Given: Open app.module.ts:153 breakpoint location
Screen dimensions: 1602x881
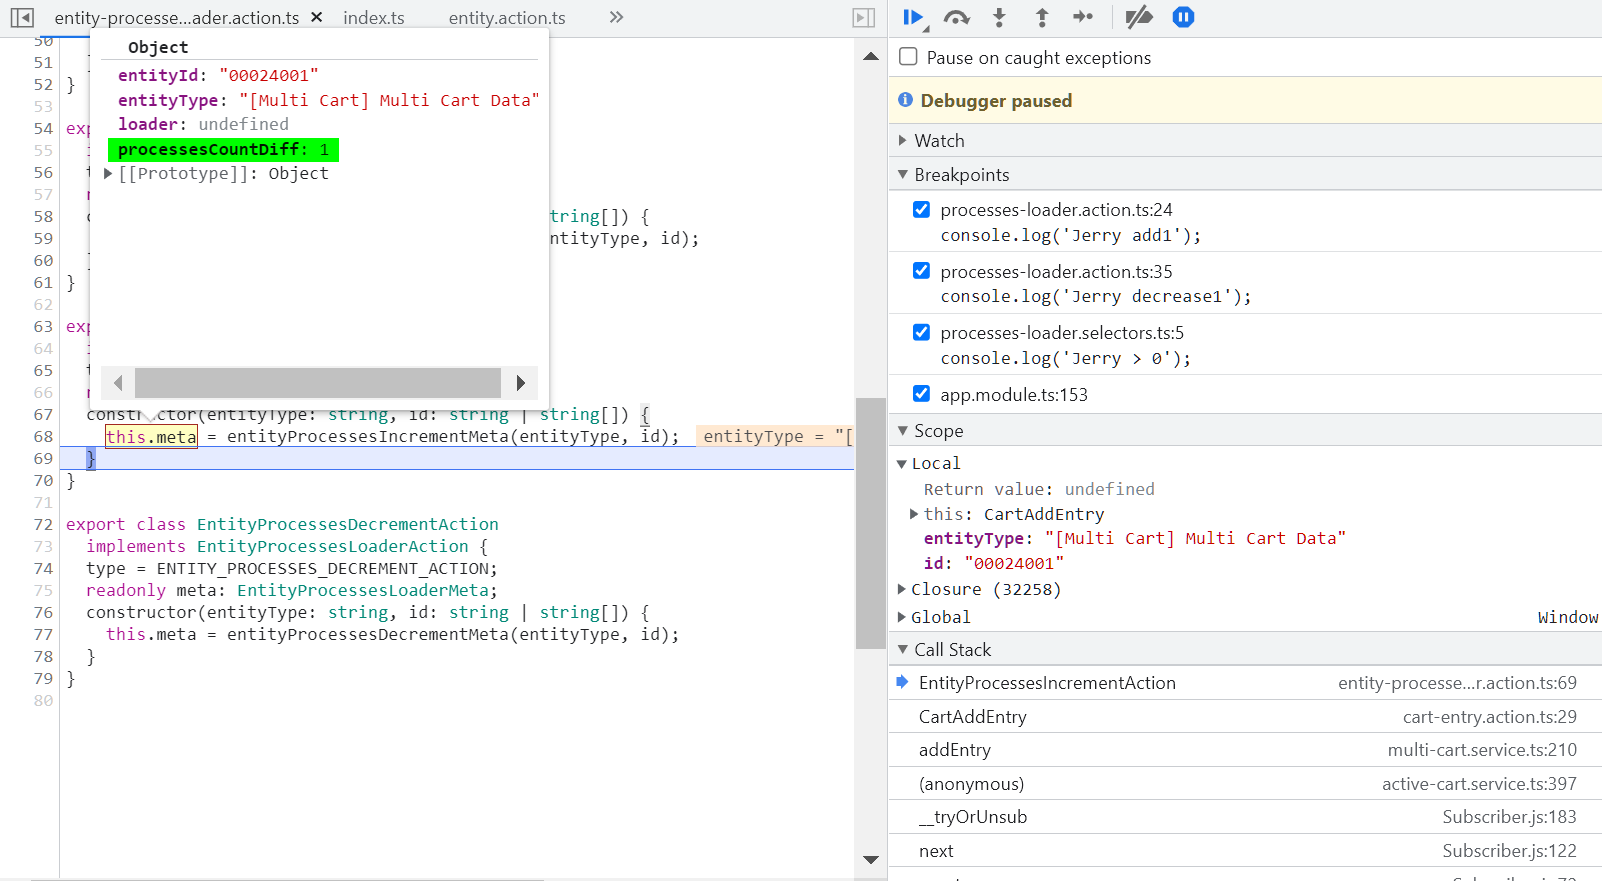Looking at the screenshot, I should pyautogui.click(x=1014, y=395).
